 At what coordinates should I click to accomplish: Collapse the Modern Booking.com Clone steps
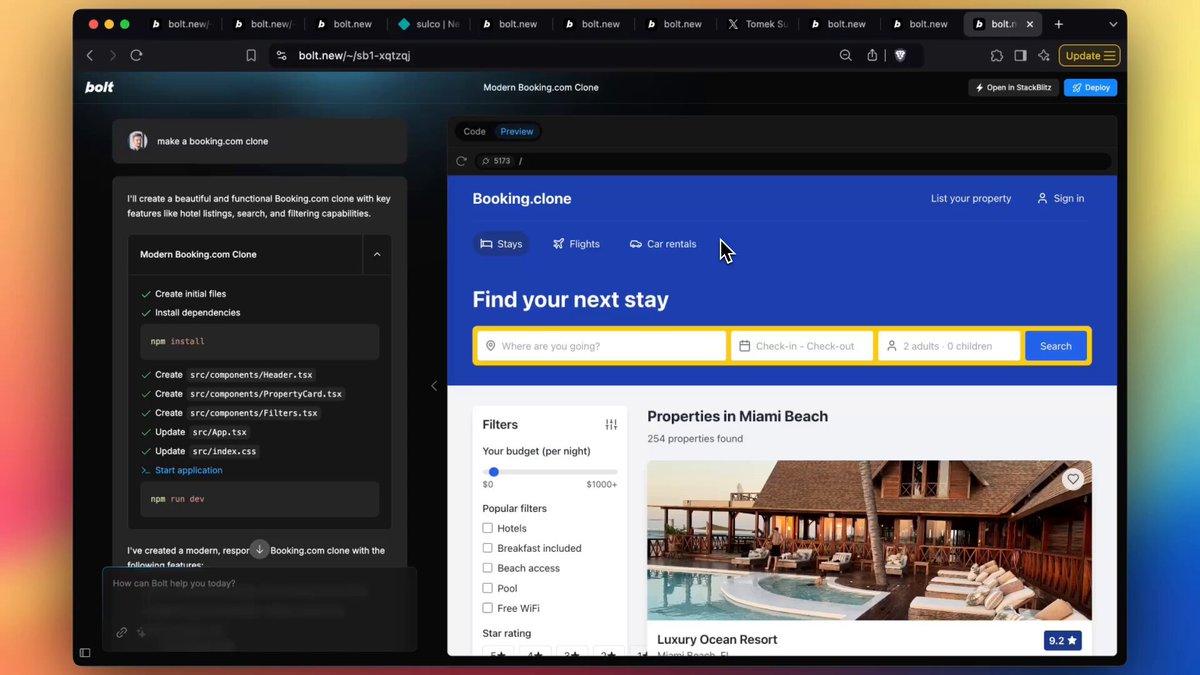click(377, 254)
